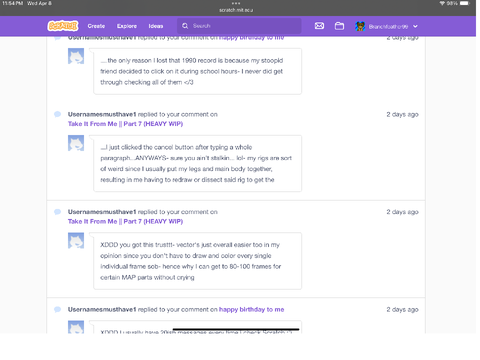Click the Wi-Fi status icon
The image size is (480, 360).
coord(442,3)
